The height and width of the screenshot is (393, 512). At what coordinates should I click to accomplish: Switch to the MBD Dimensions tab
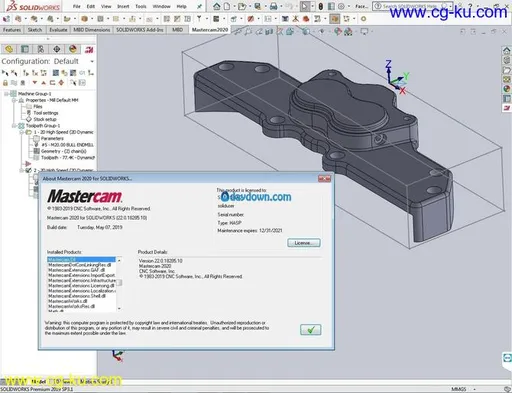(x=92, y=30)
